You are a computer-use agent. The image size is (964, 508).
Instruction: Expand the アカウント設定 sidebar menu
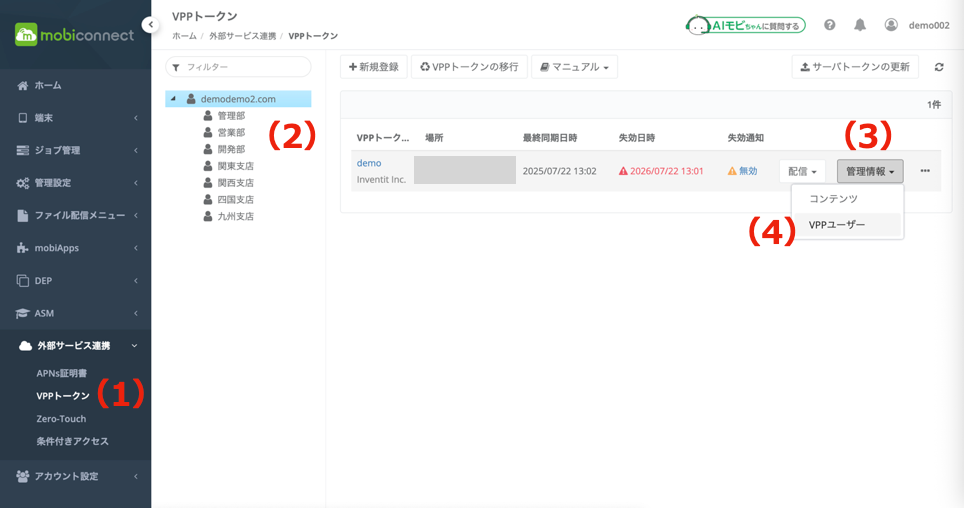(x=135, y=476)
